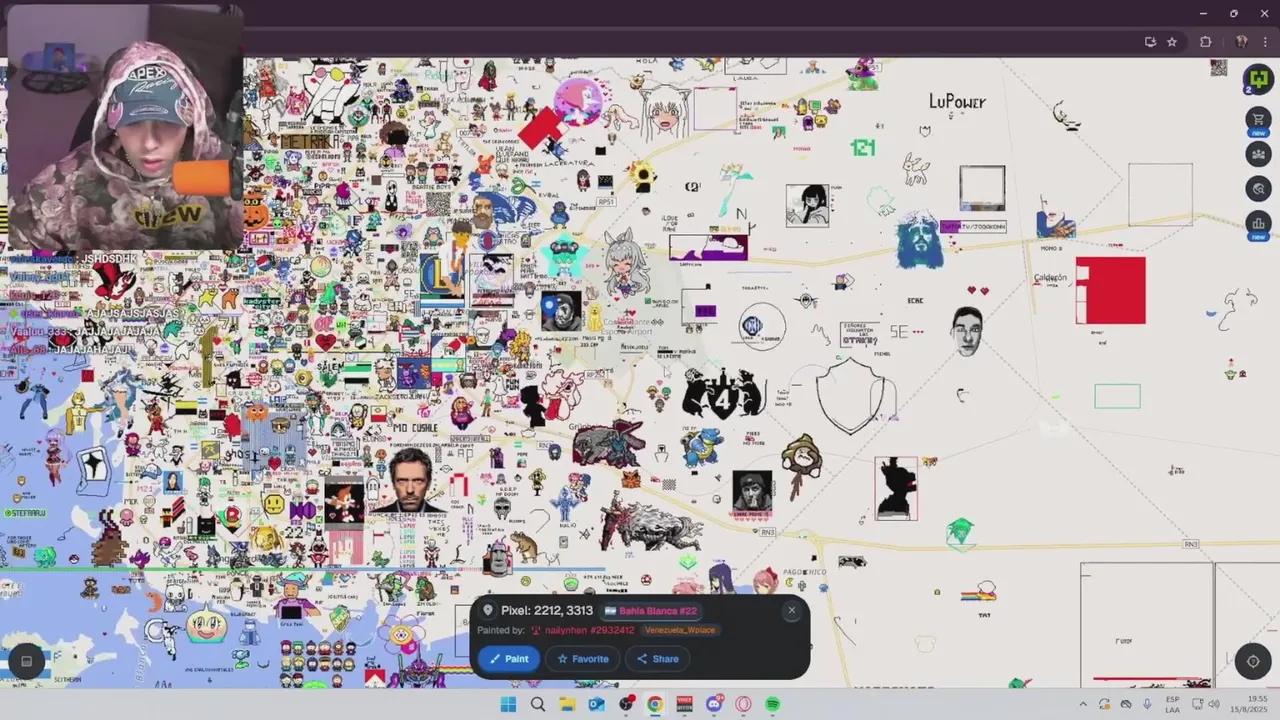The width and height of the screenshot is (1280, 720).
Task: Open Opera GX from the taskbar
Action: tap(743, 704)
